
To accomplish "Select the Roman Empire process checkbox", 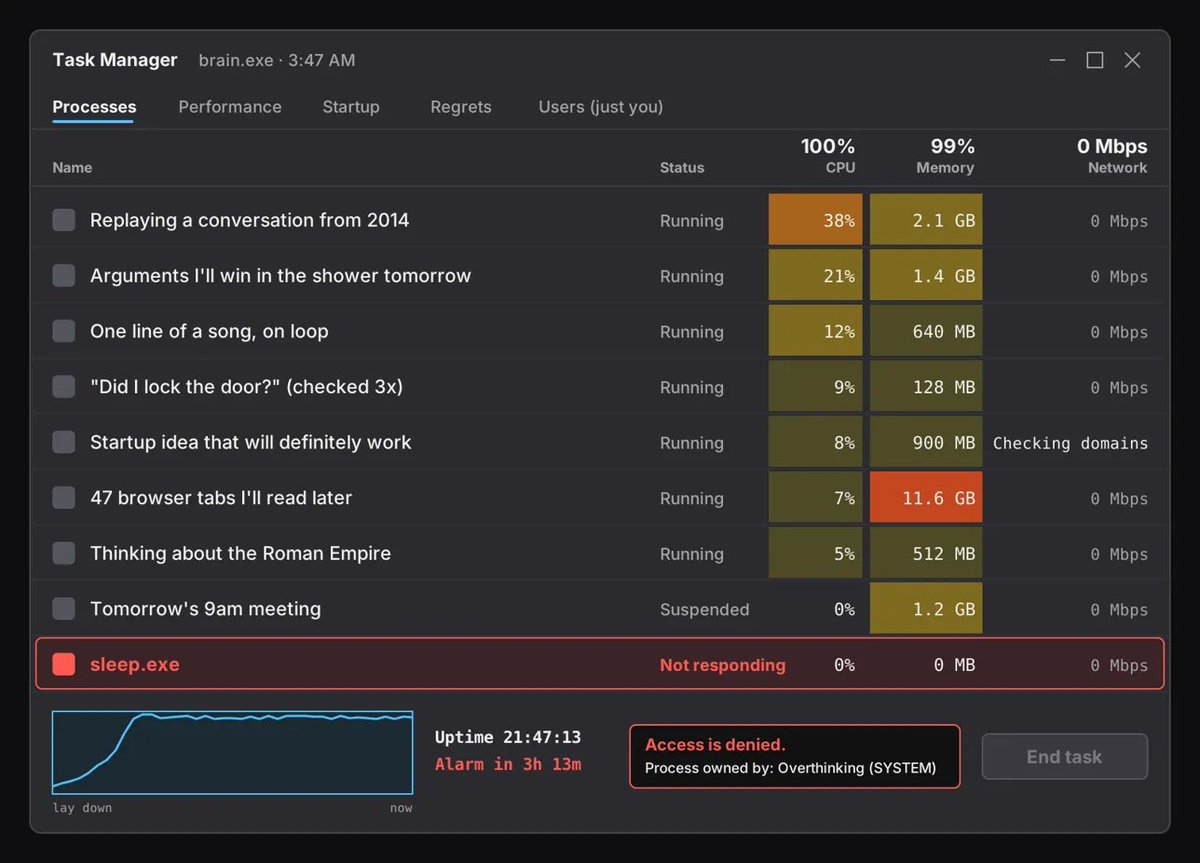I will (64, 553).
